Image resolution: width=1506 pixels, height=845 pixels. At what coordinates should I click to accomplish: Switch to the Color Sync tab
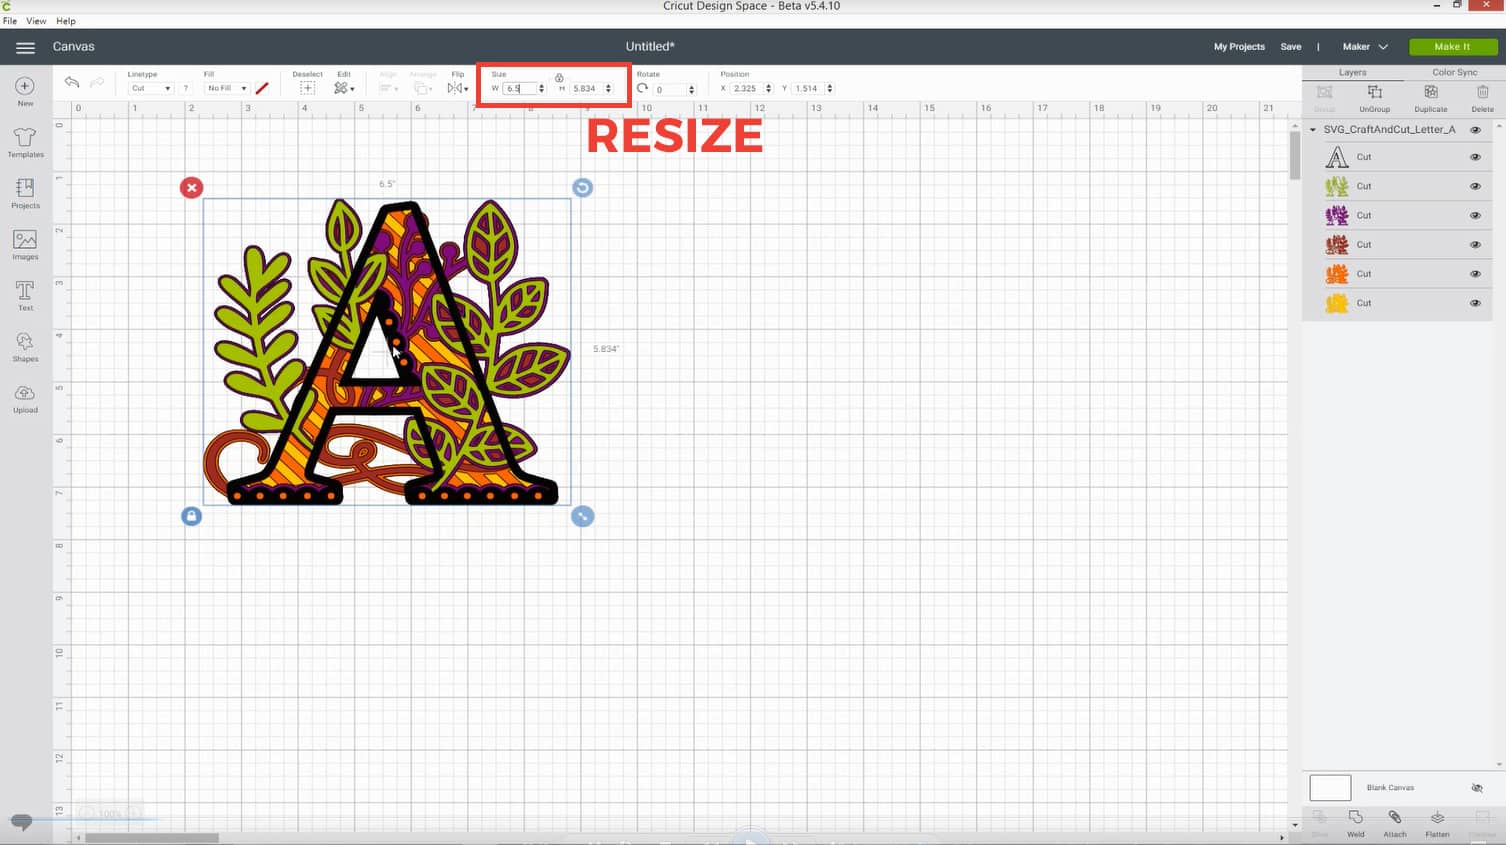(1454, 72)
